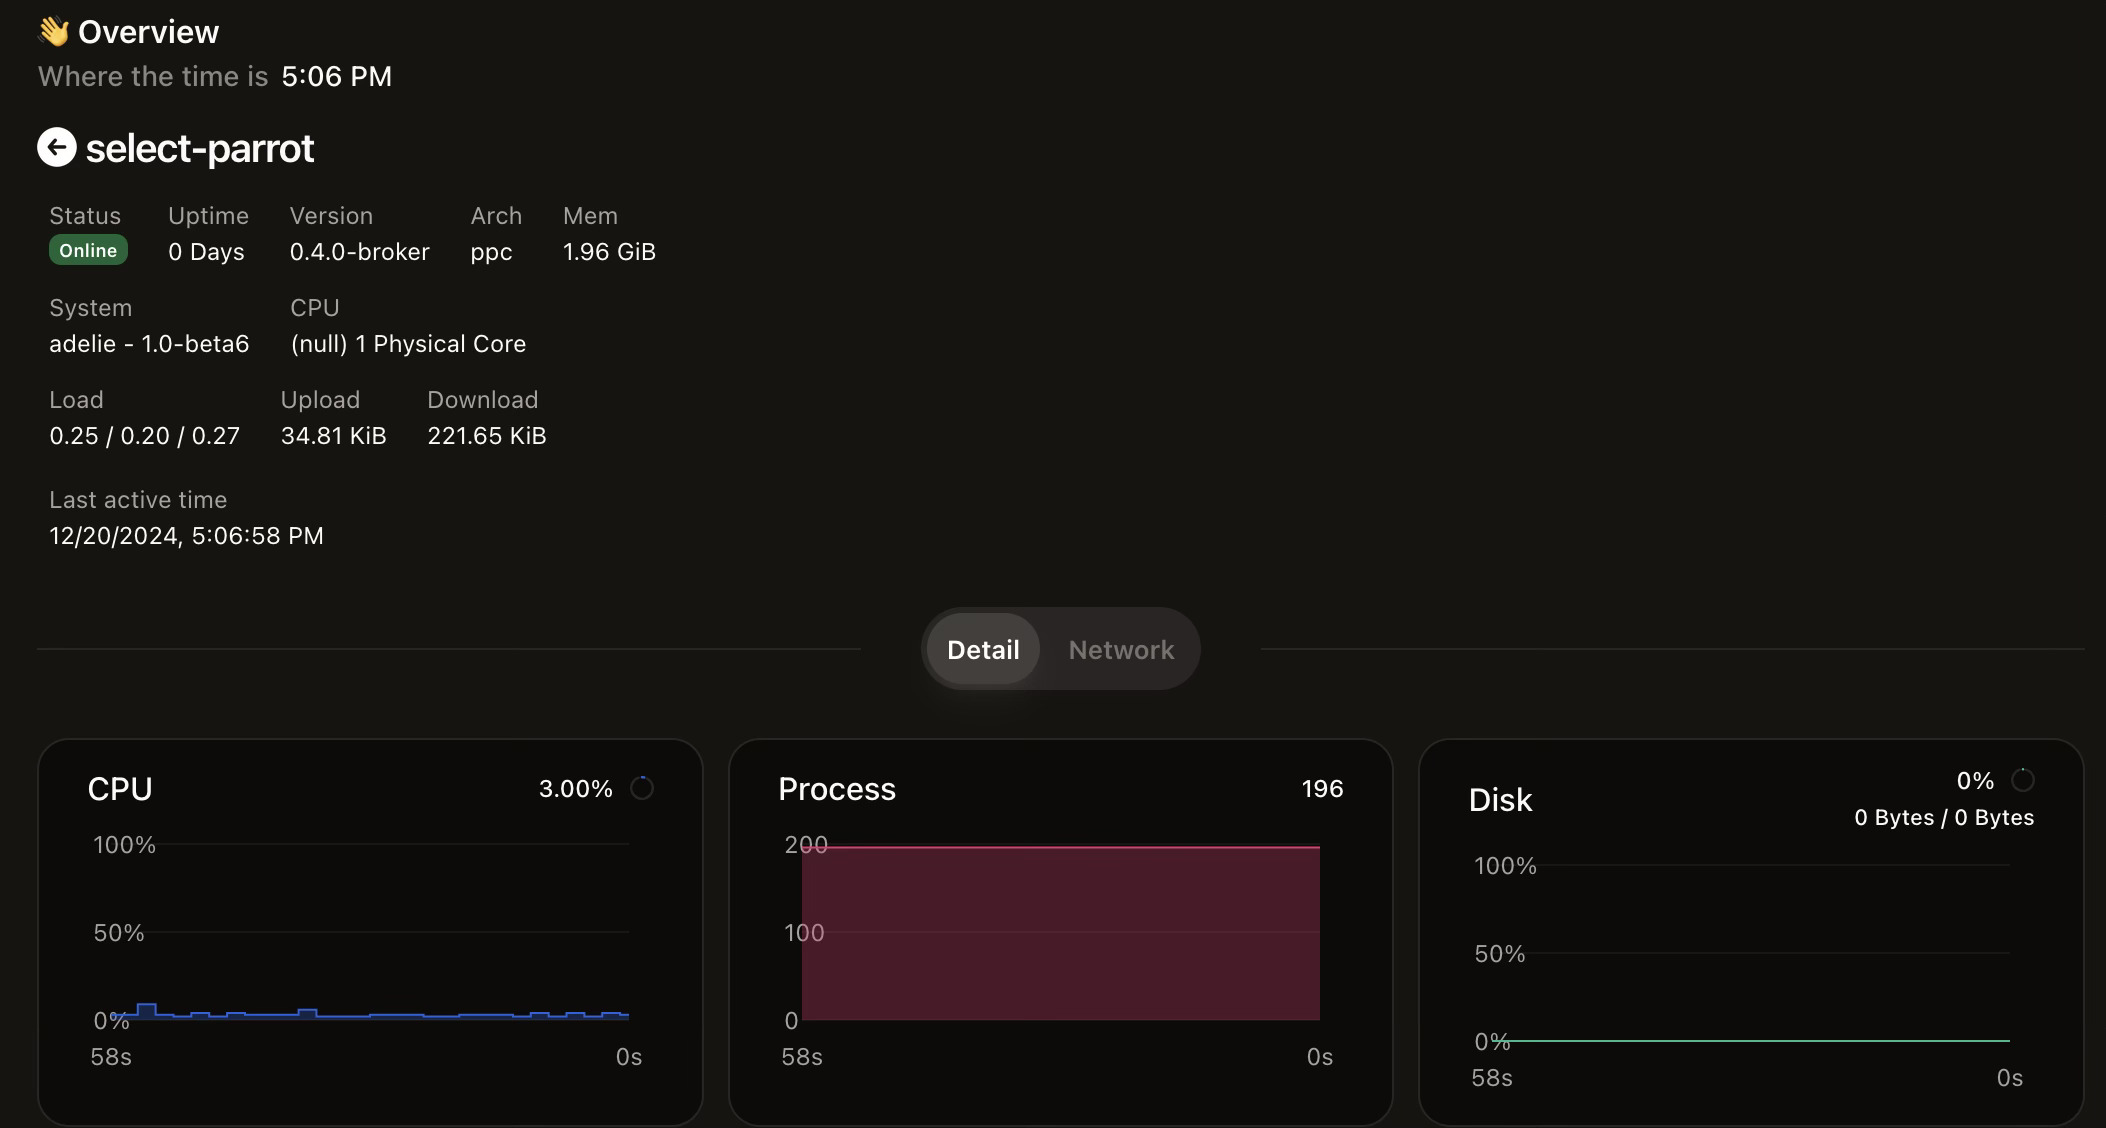This screenshot has width=2106, height=1128.
Task: Click the Upload value 34.81 KiB
Action: click(333, 436)
